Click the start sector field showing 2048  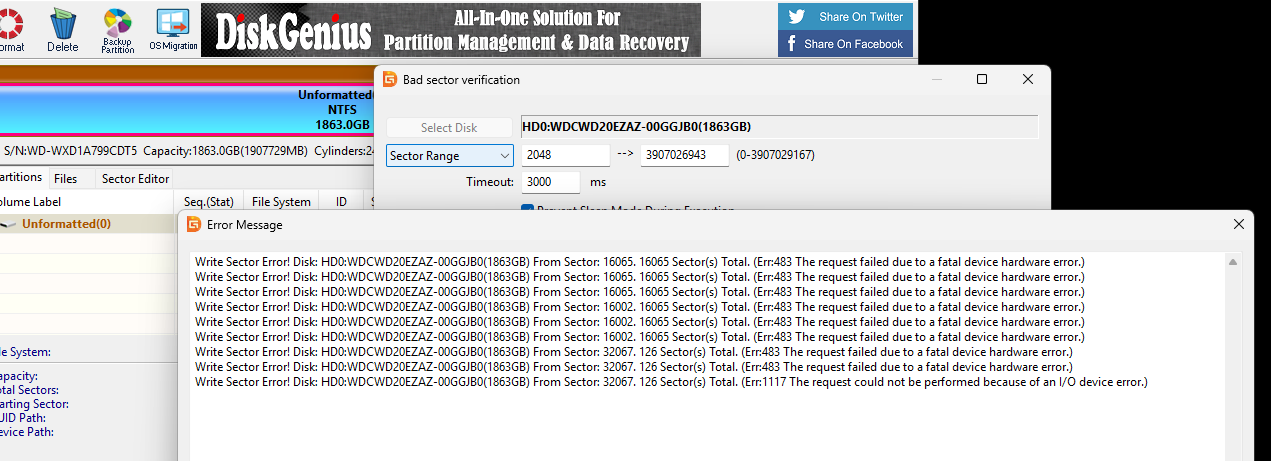[566, 156]
